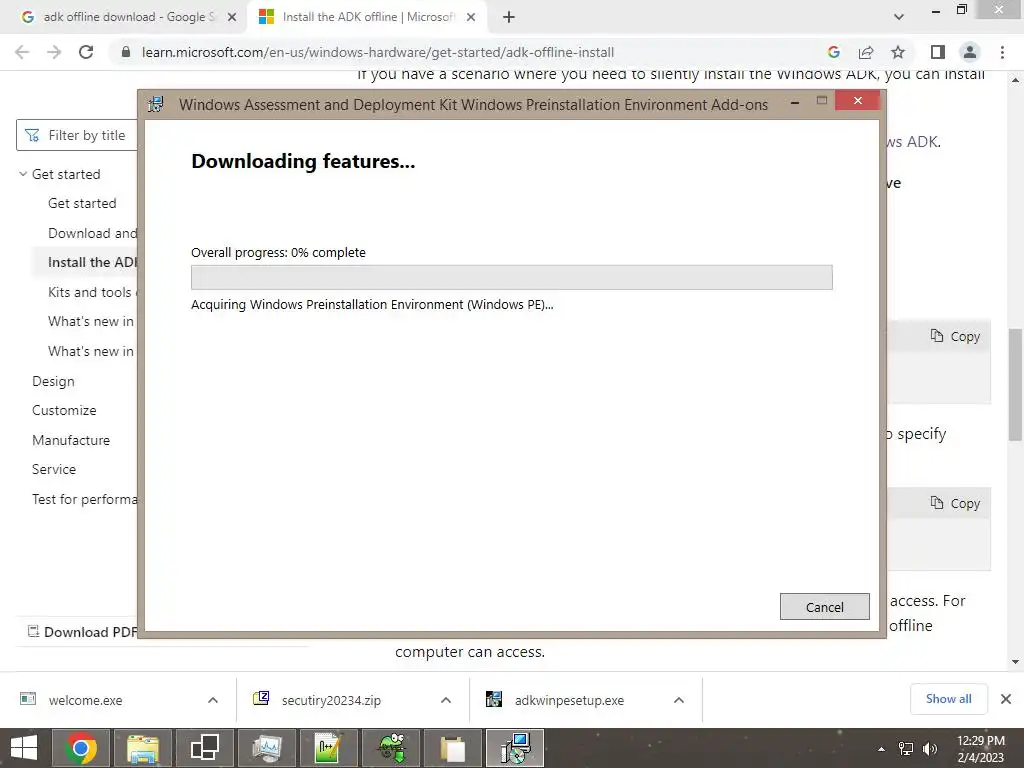Open the Download and install article

click(93, 233)
